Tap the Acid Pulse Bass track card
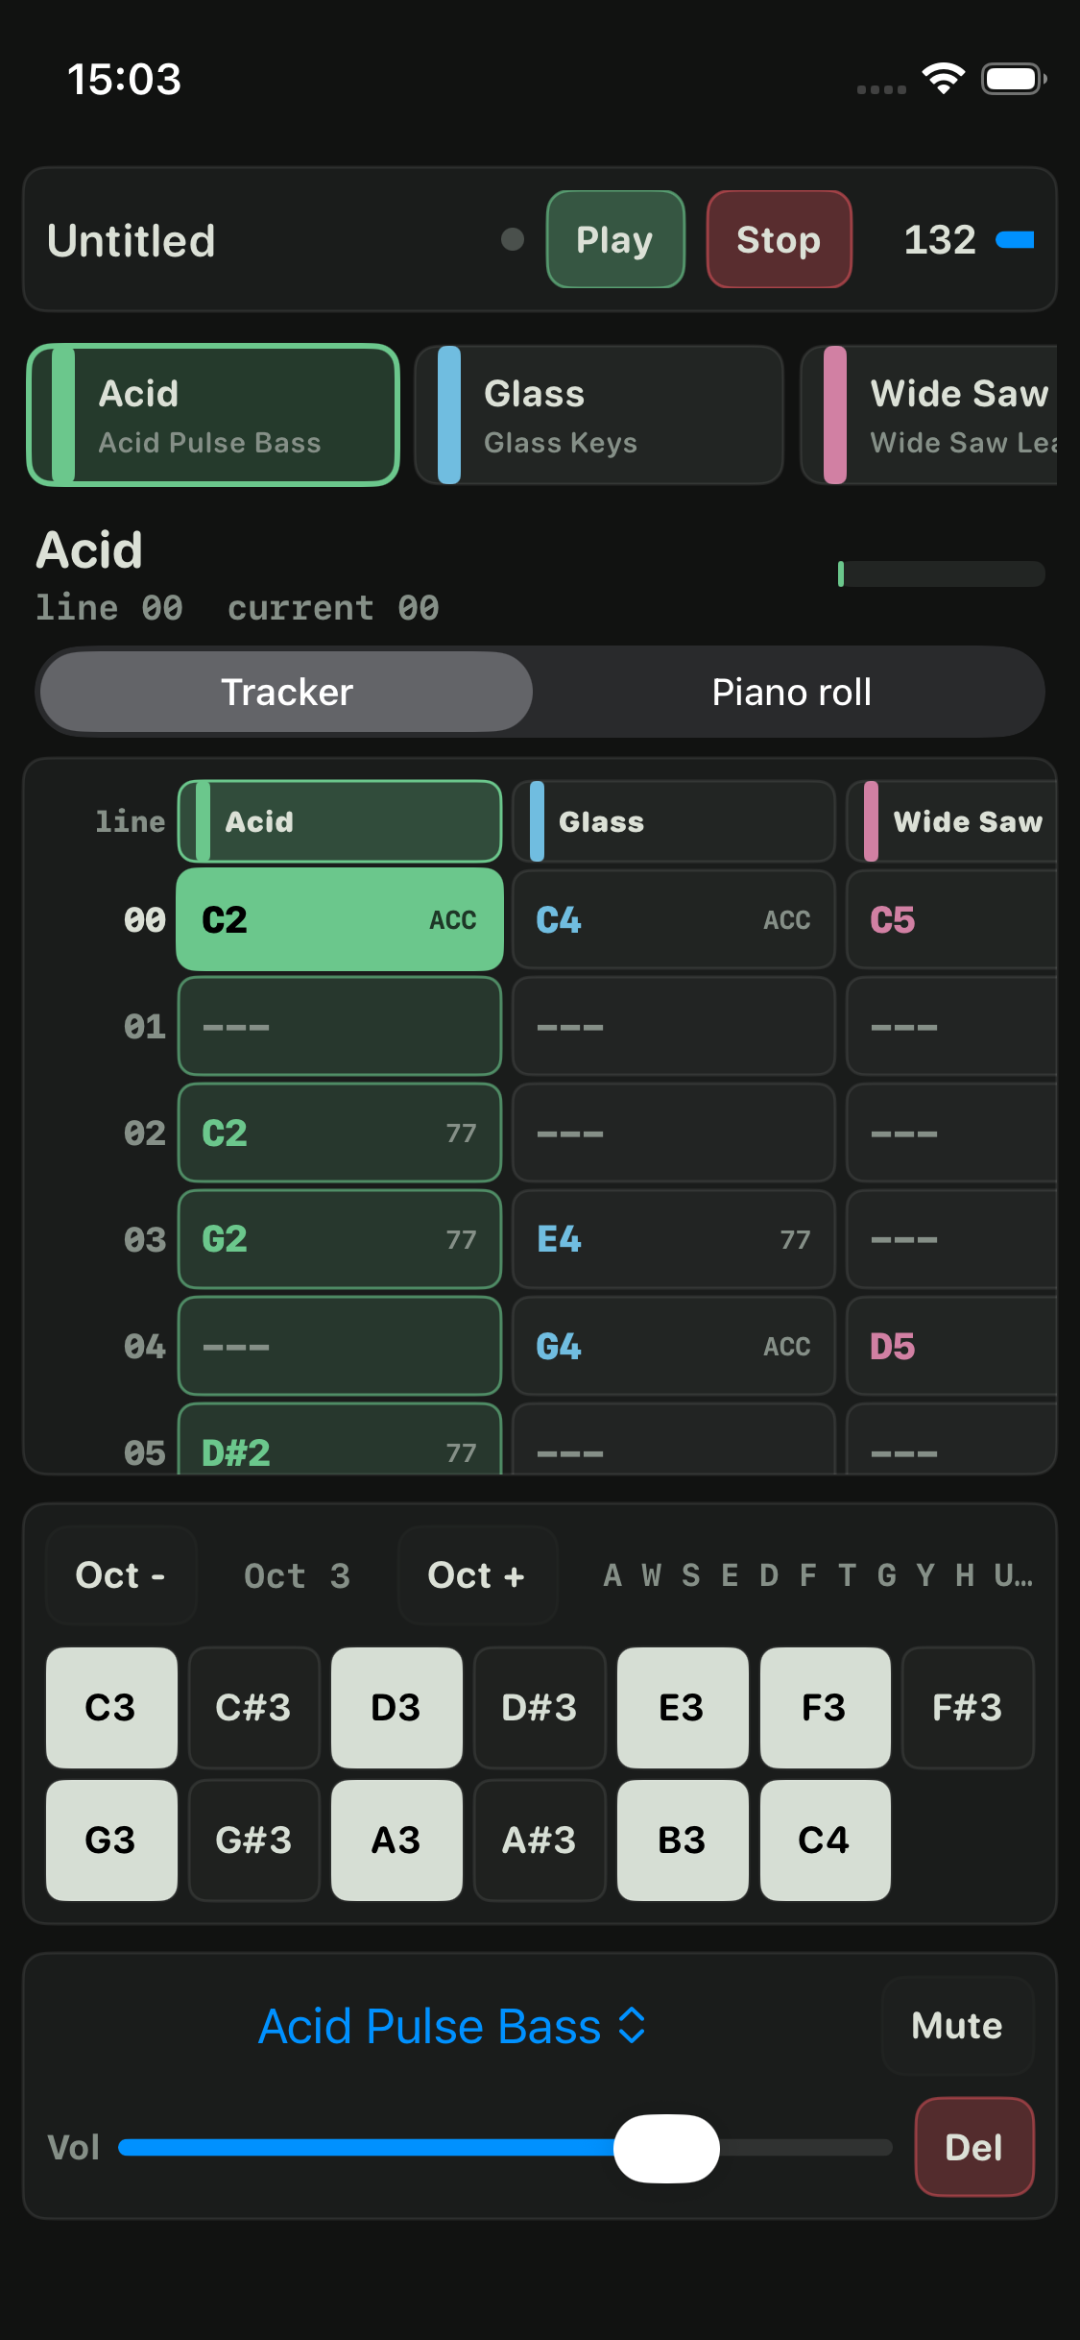The image size is (1080, 2340). pyautogui.click(x=213, y=415)
